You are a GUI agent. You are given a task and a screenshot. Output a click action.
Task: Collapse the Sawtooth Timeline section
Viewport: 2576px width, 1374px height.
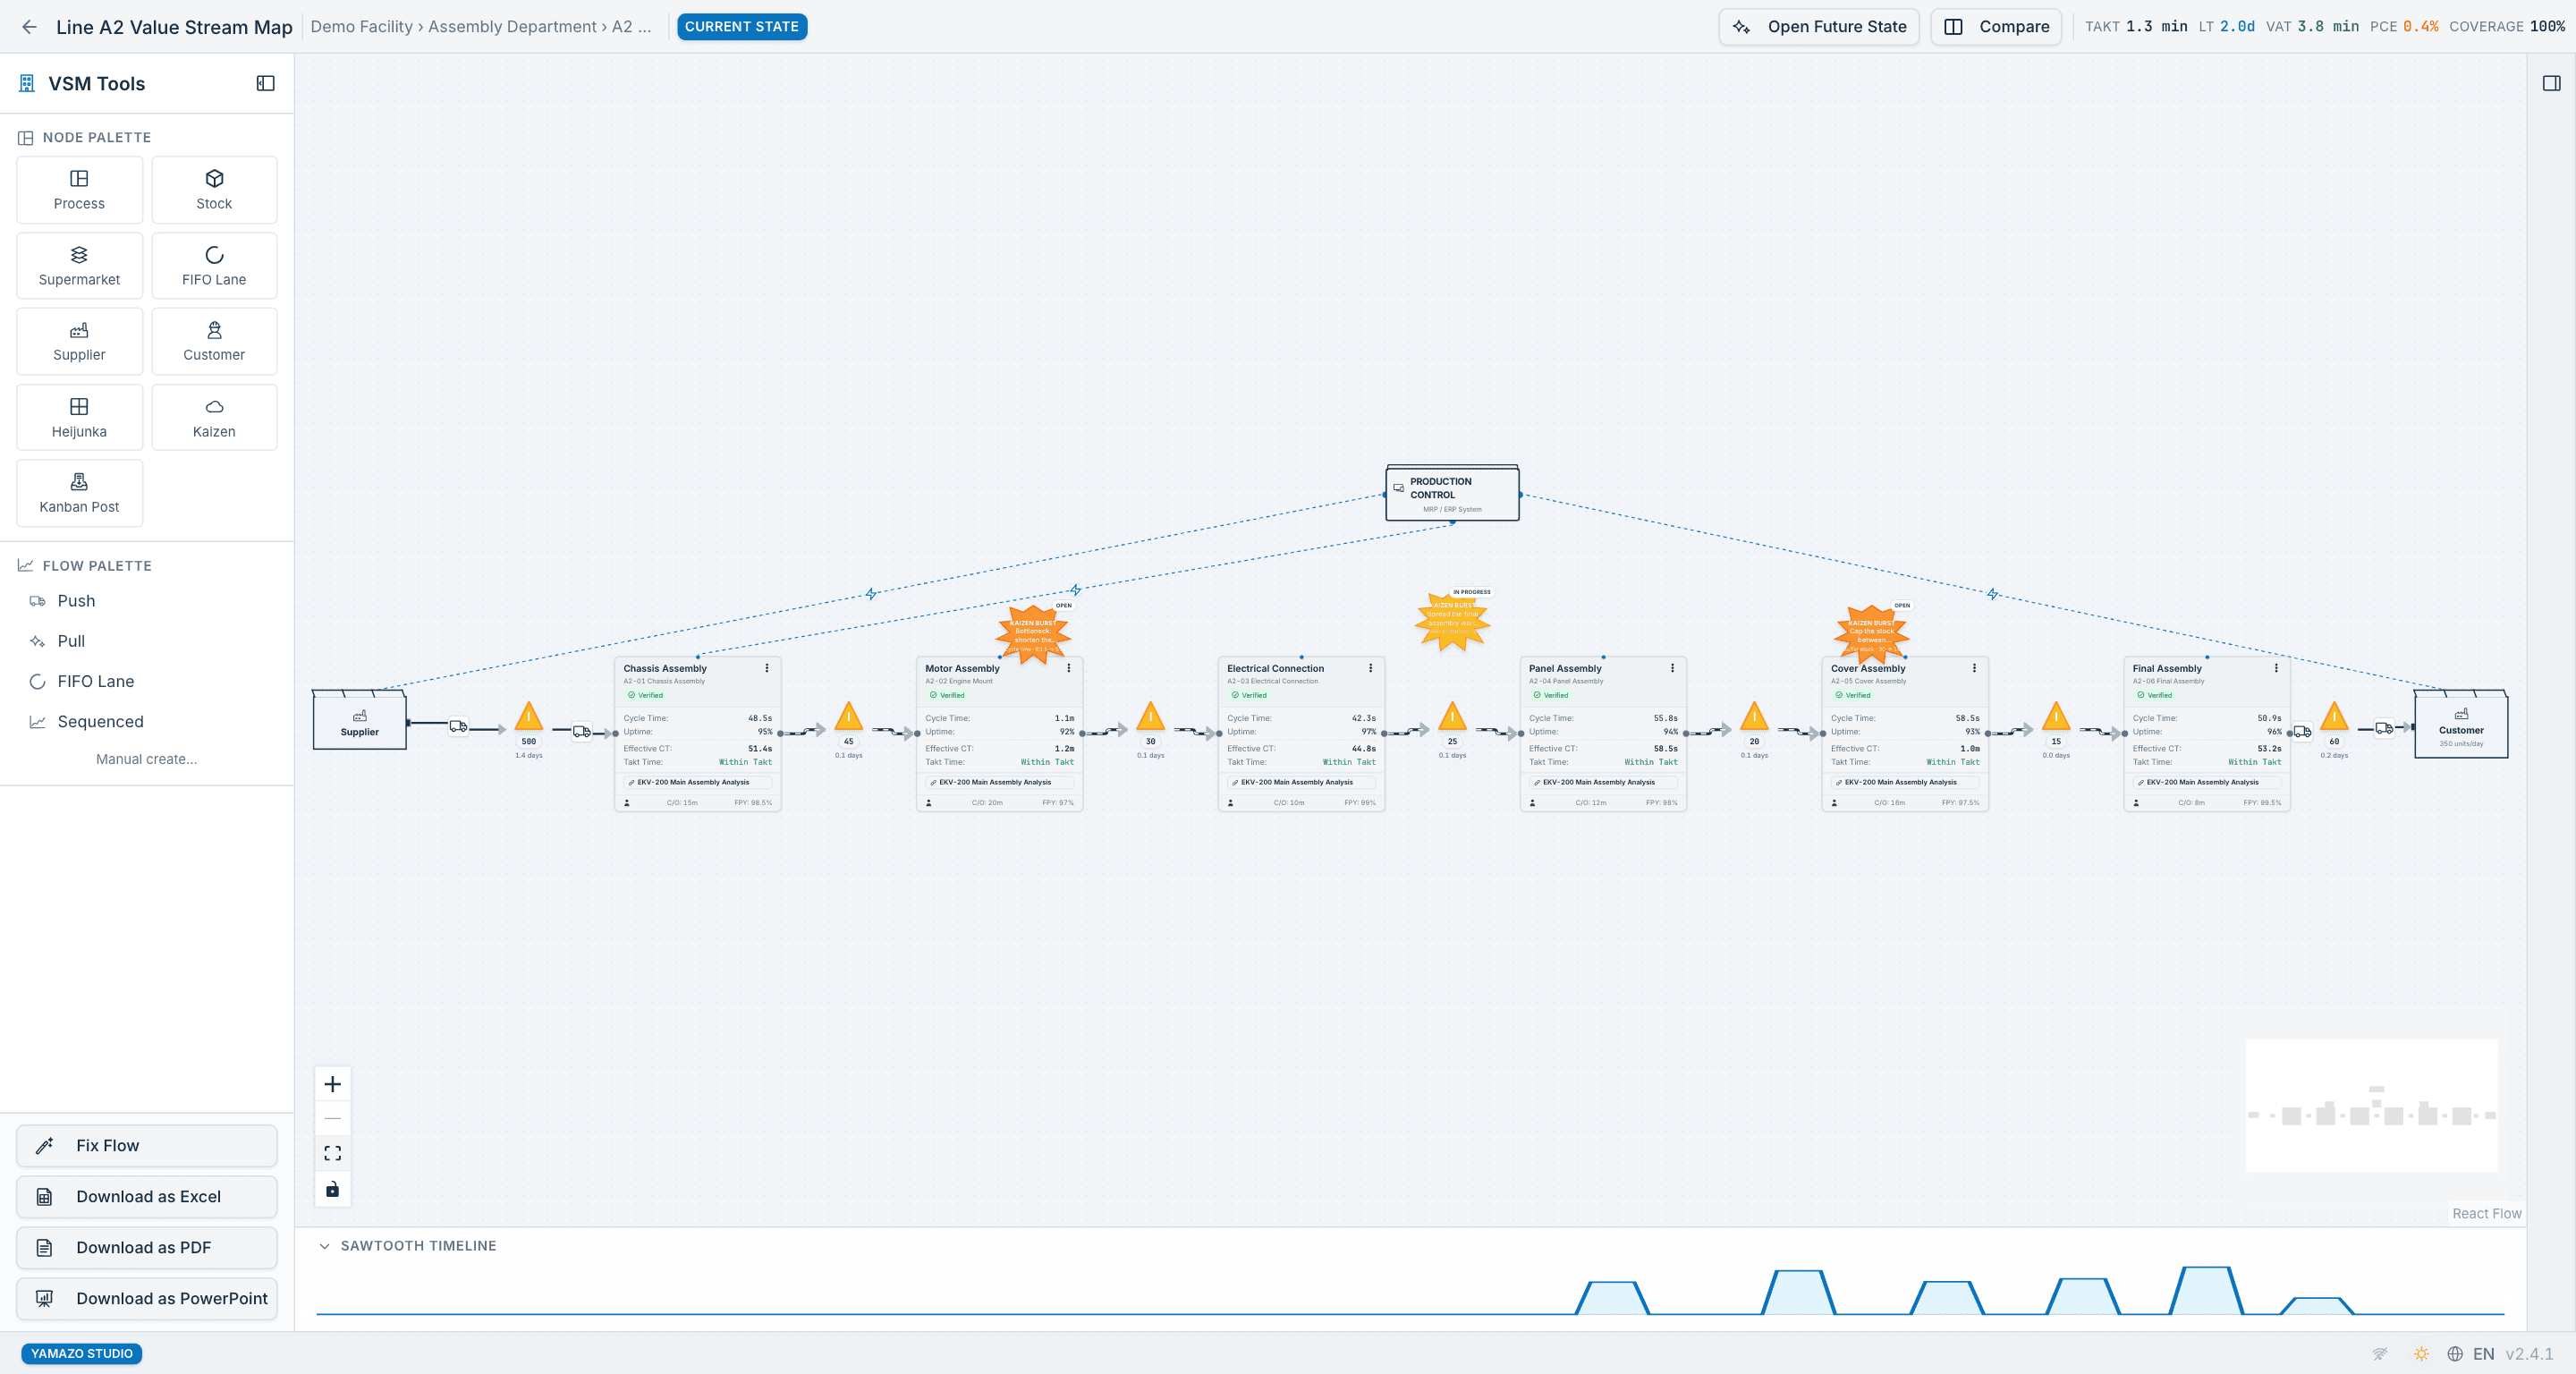324,1246
